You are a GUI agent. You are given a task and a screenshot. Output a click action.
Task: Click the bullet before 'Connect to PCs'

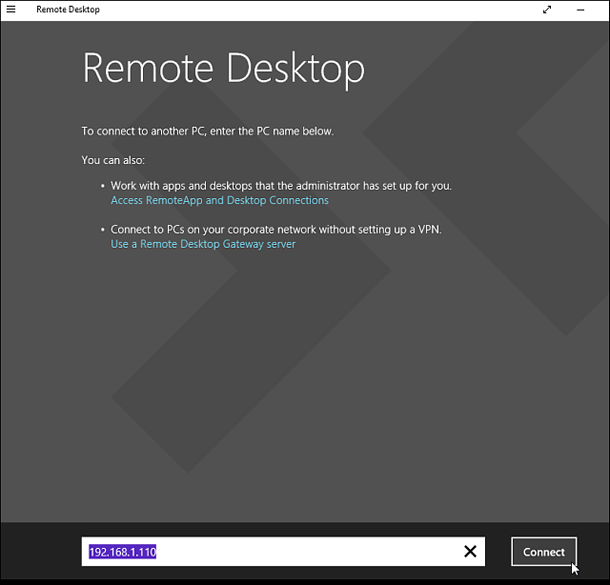click(x=102, y=230)
